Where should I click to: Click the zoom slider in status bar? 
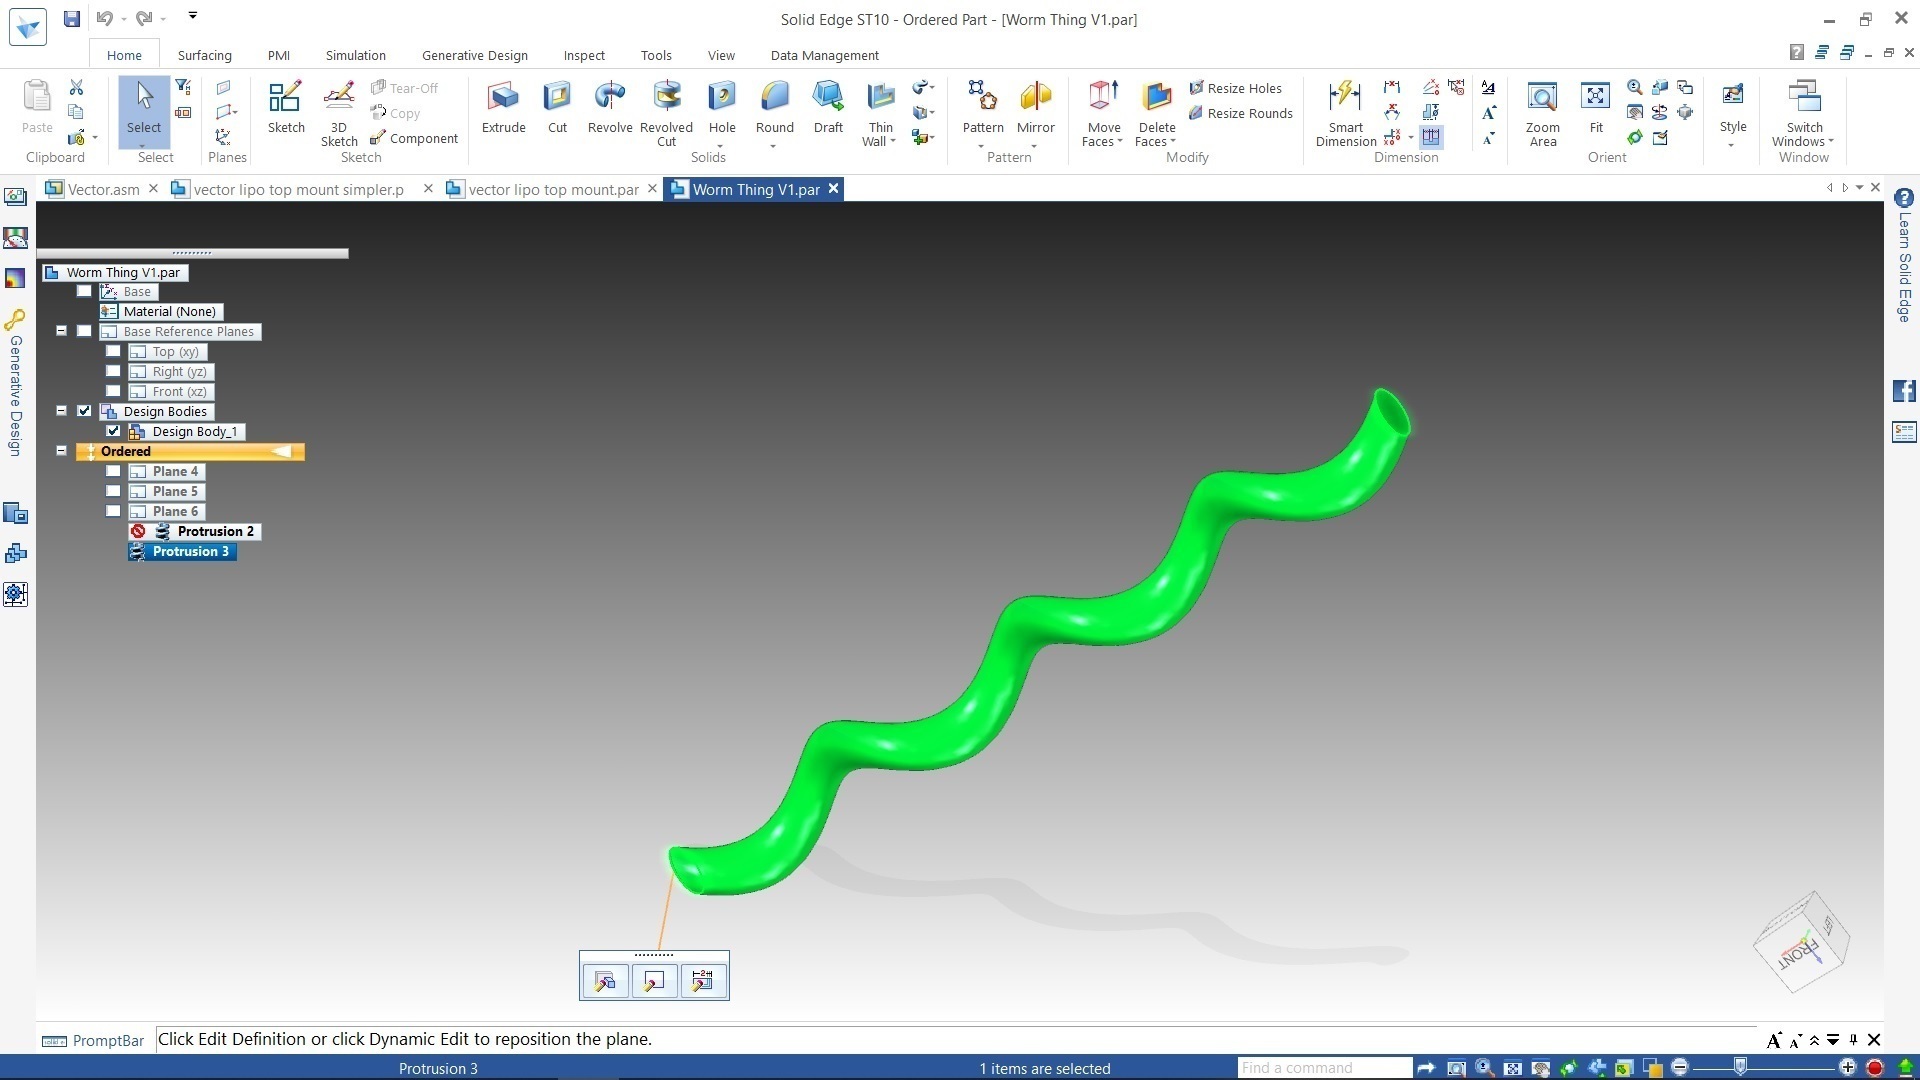pyautogui.click(x=1763, y=1067)
